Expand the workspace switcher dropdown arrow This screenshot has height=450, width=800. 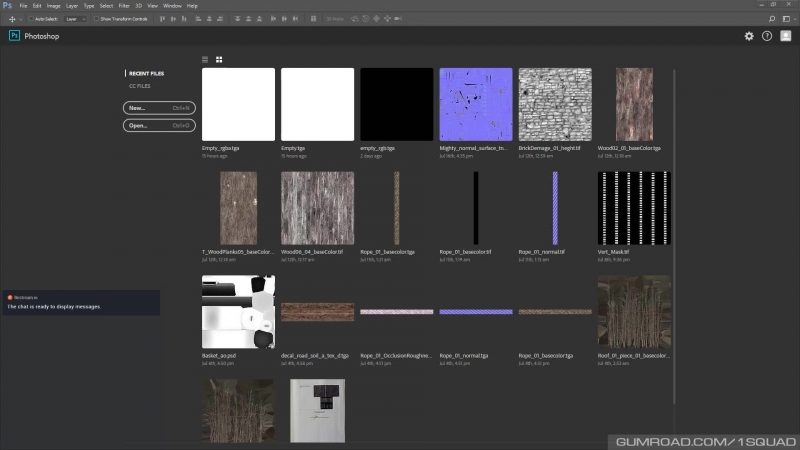point(795,19)
